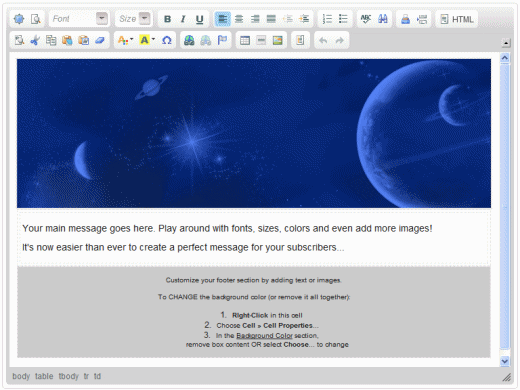Viewport: 520px width, 390px height.
Task: Toggle underline formatting
Action: [199, 19]
